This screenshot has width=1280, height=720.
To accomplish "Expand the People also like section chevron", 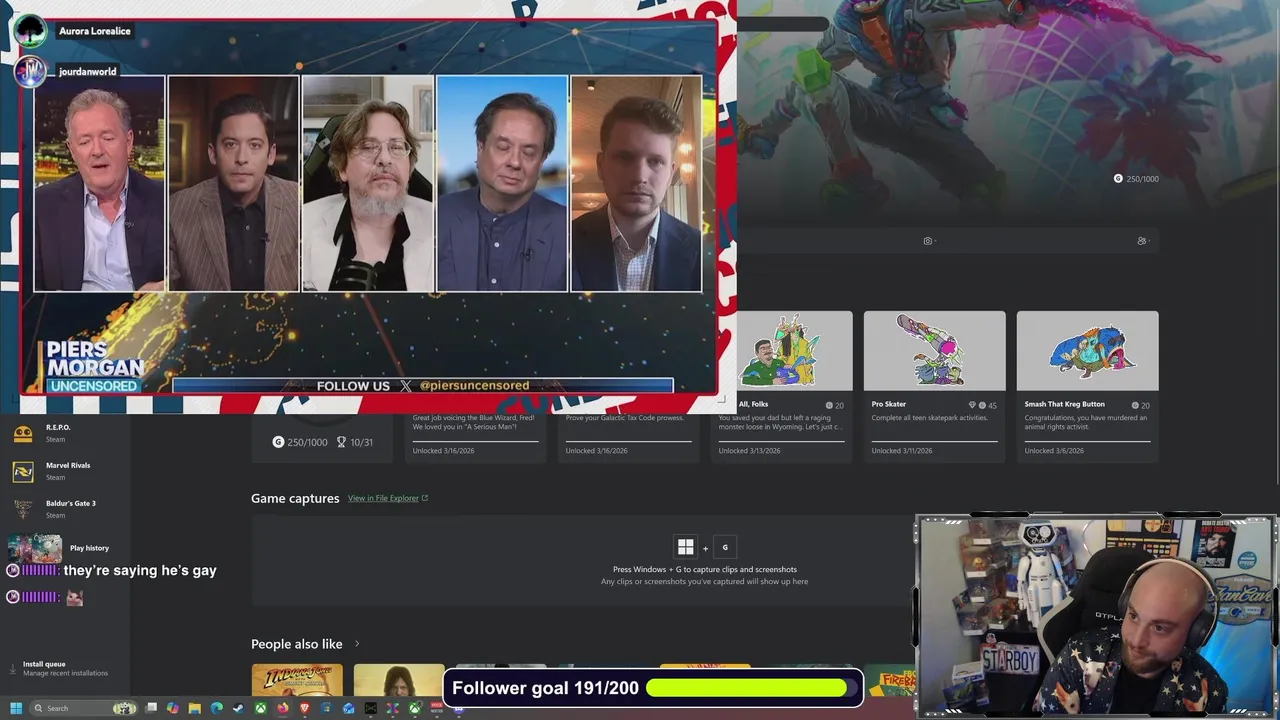I will (356, 644).
